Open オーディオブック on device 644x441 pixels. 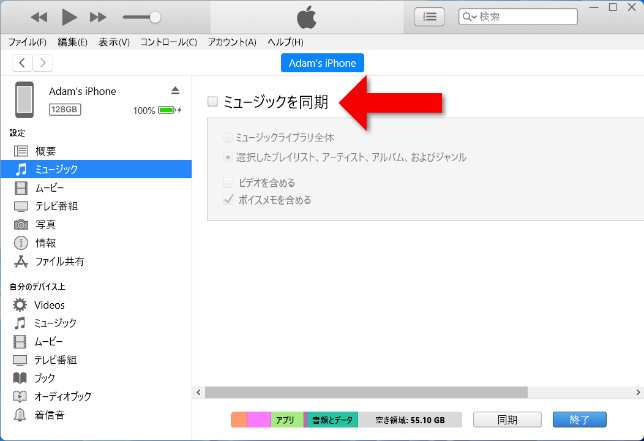click(x=96, y=397)
